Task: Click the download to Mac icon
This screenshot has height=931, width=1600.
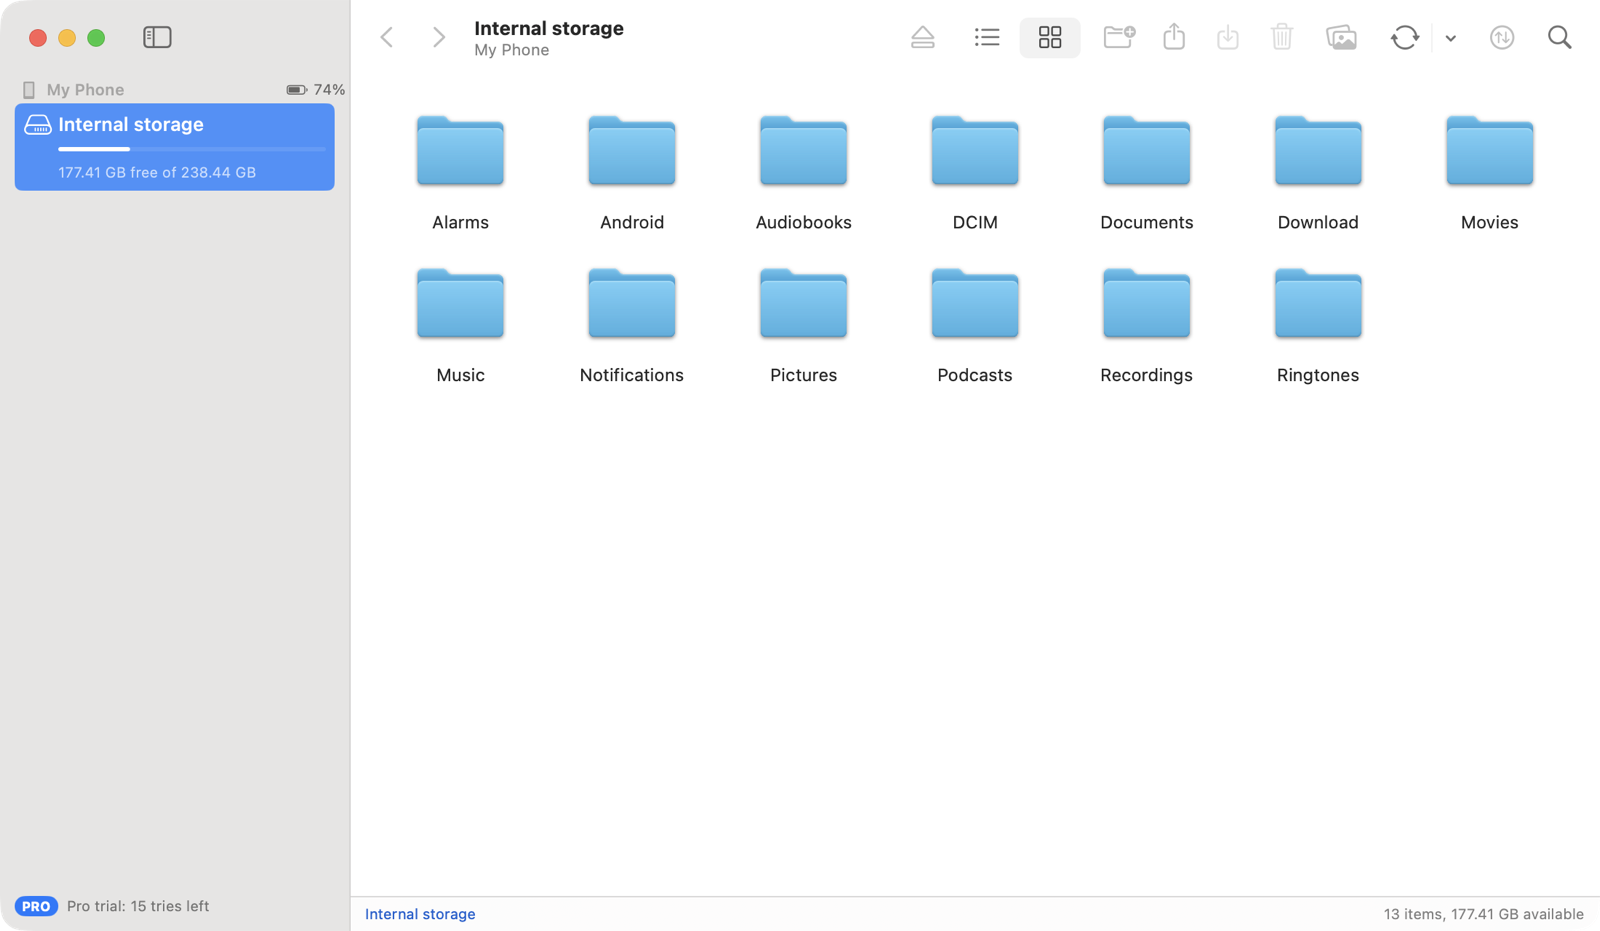Action: coord(1228,38)
